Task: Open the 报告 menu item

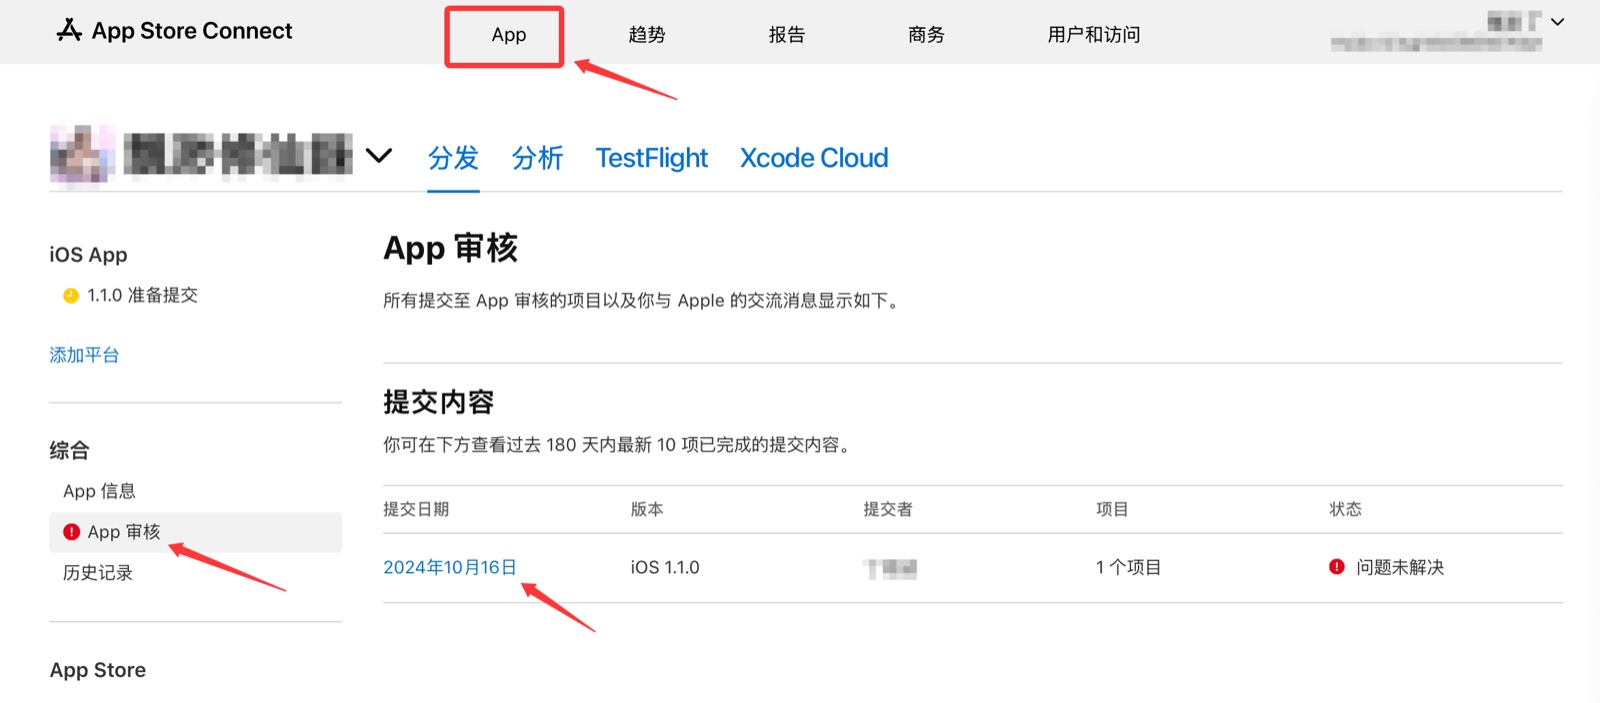Action: (787, 35)
